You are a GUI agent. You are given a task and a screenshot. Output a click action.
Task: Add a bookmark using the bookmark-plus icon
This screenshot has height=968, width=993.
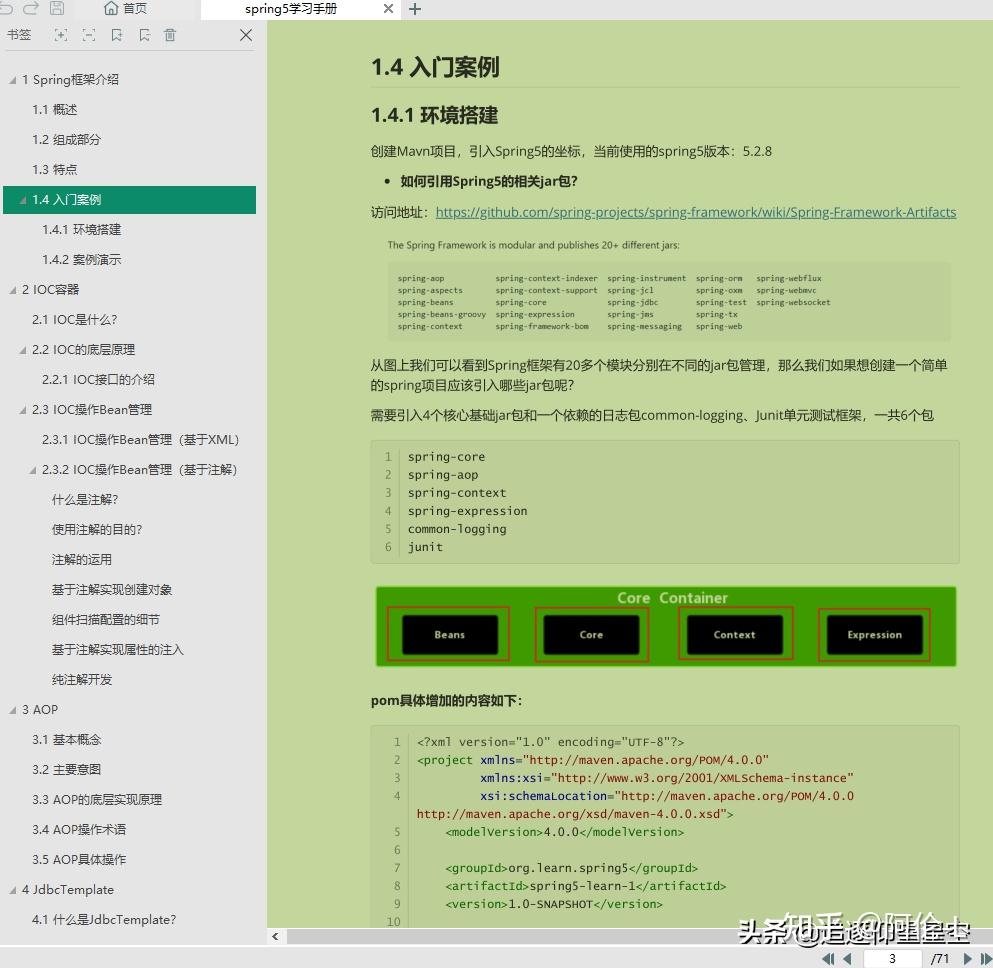pyautogui.click(x=117, y=34)
